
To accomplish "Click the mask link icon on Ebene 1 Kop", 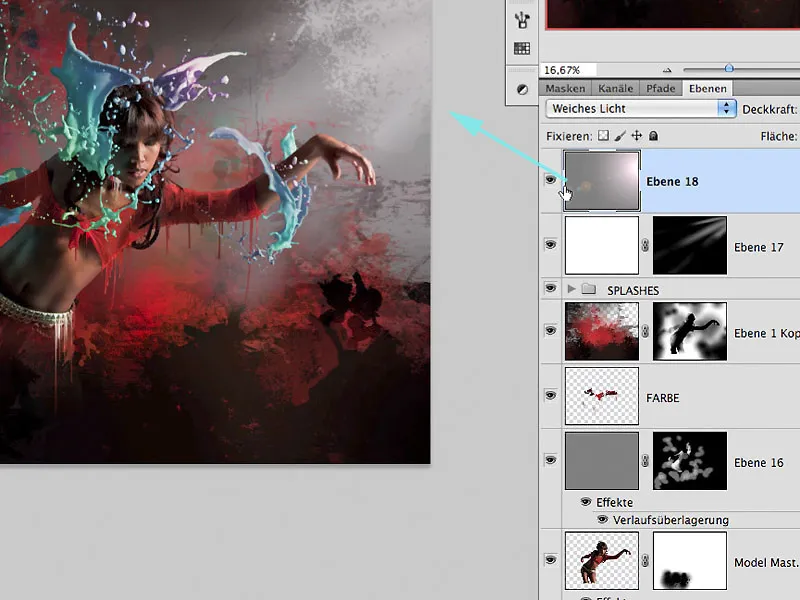I will click(645, 331).
